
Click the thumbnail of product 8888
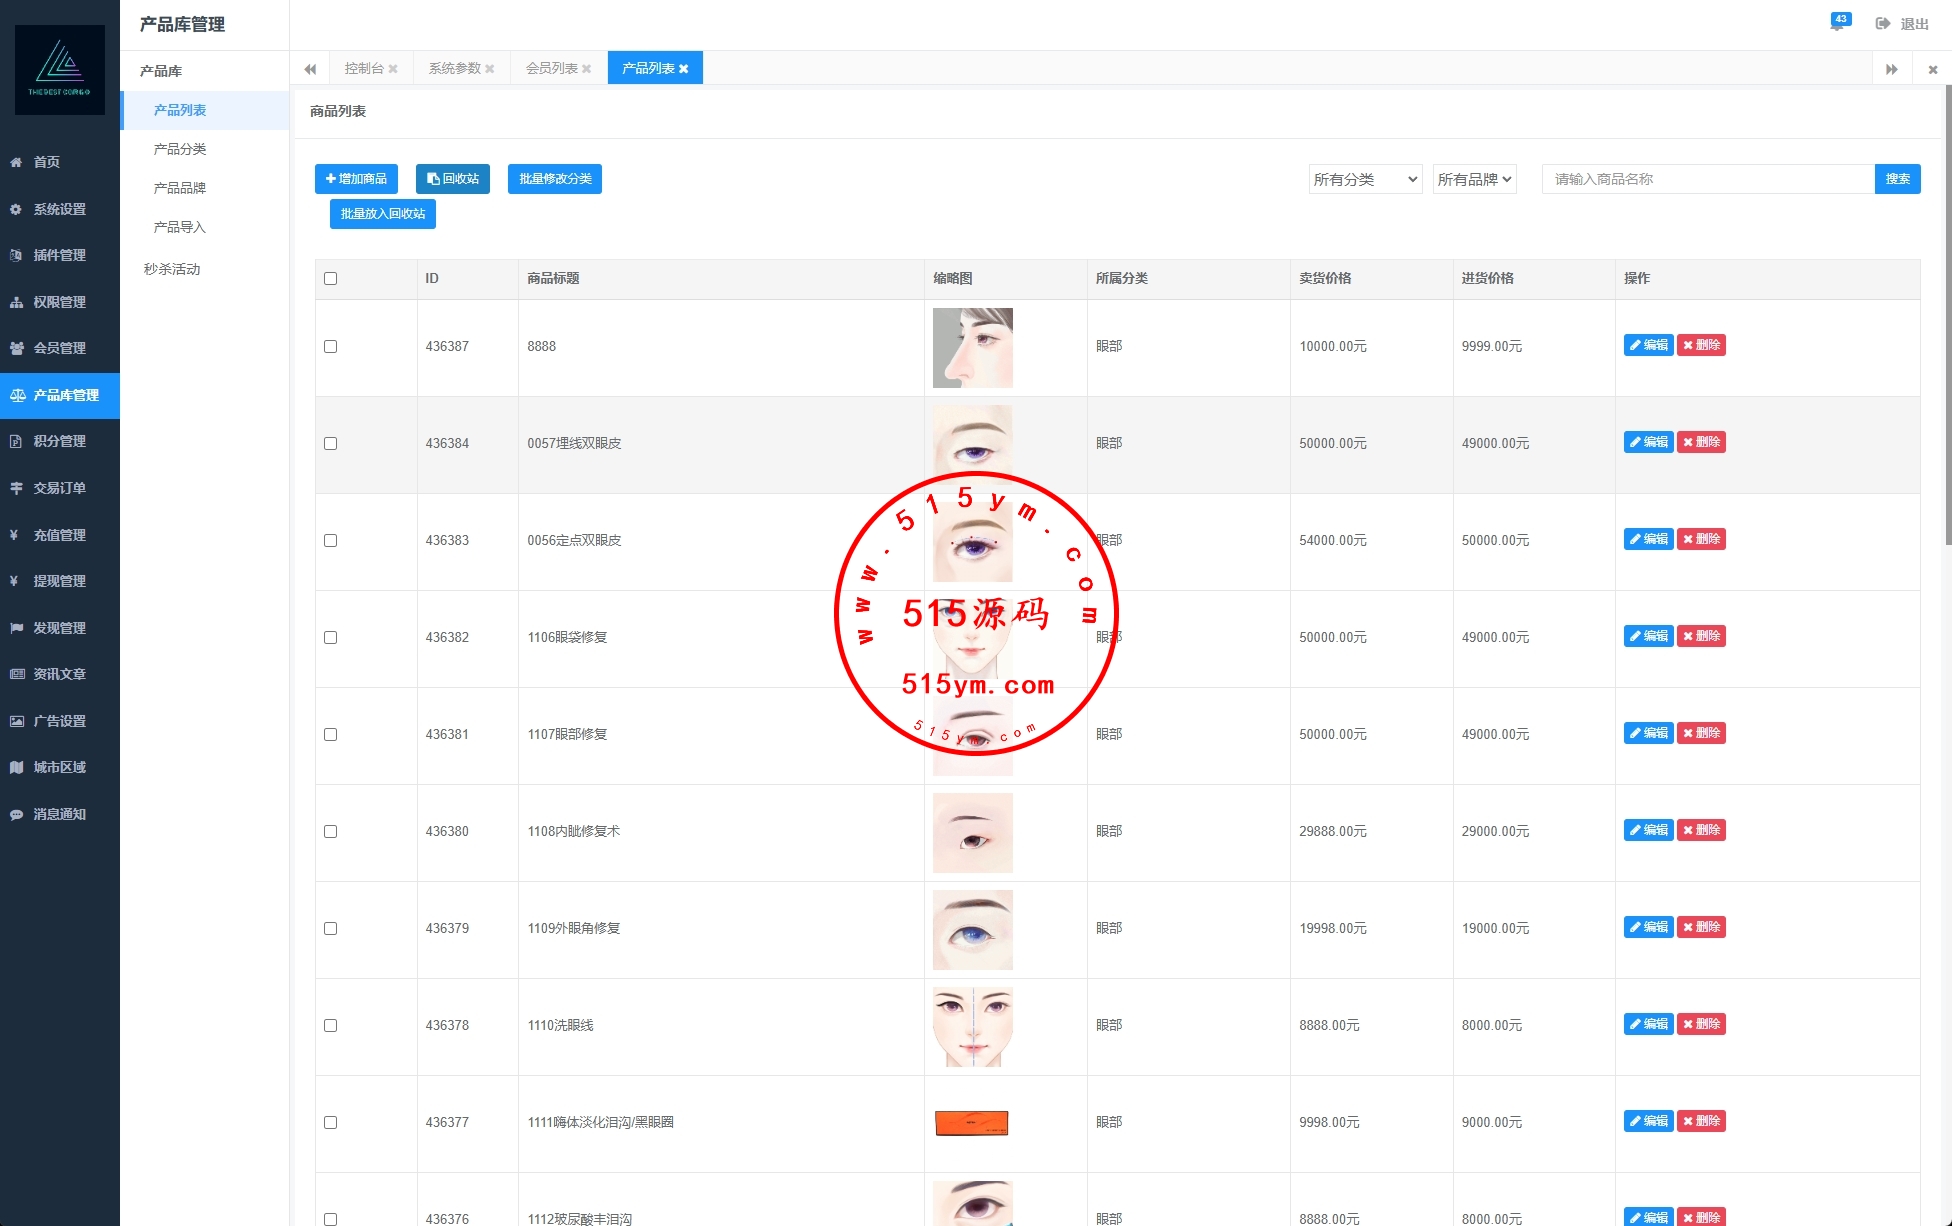point(972,348)
